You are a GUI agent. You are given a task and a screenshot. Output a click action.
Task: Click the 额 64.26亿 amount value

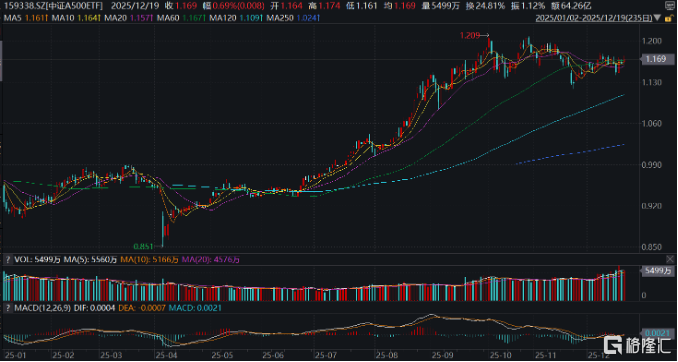click(x=571, y=6)
